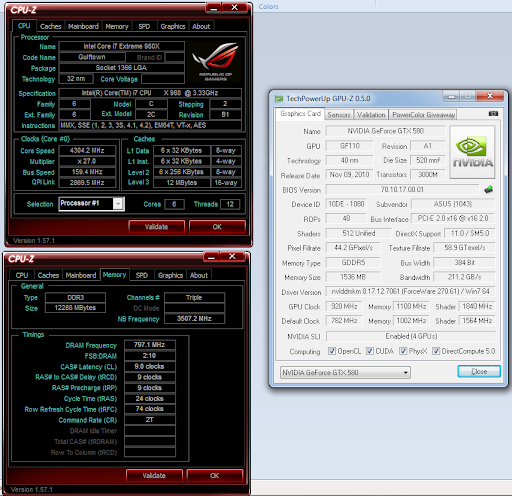Minimize the GPU-Z window
512x496 pixels.
451,96
